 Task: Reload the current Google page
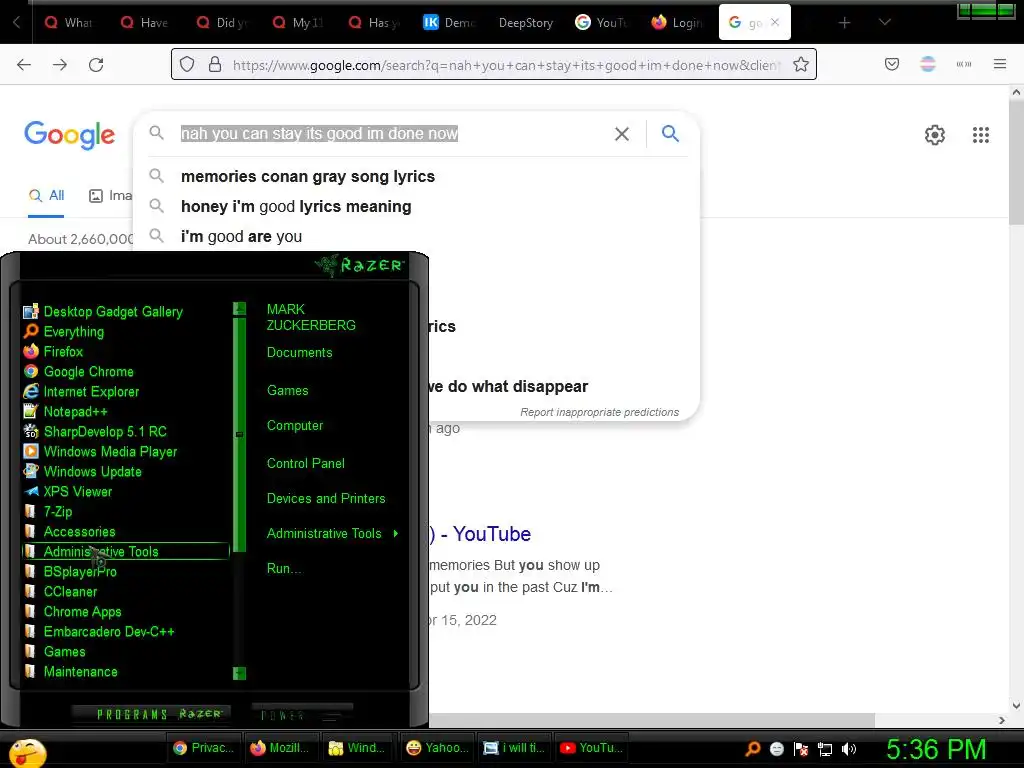click(x=96, y=65)
